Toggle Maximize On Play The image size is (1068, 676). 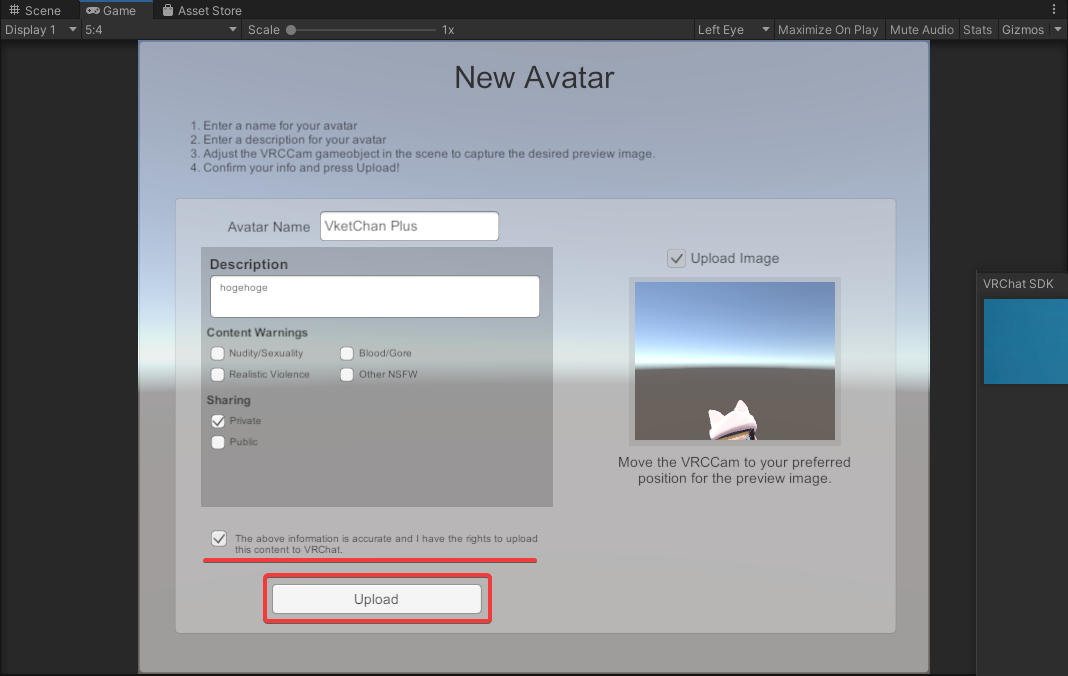tap(827, 30)
